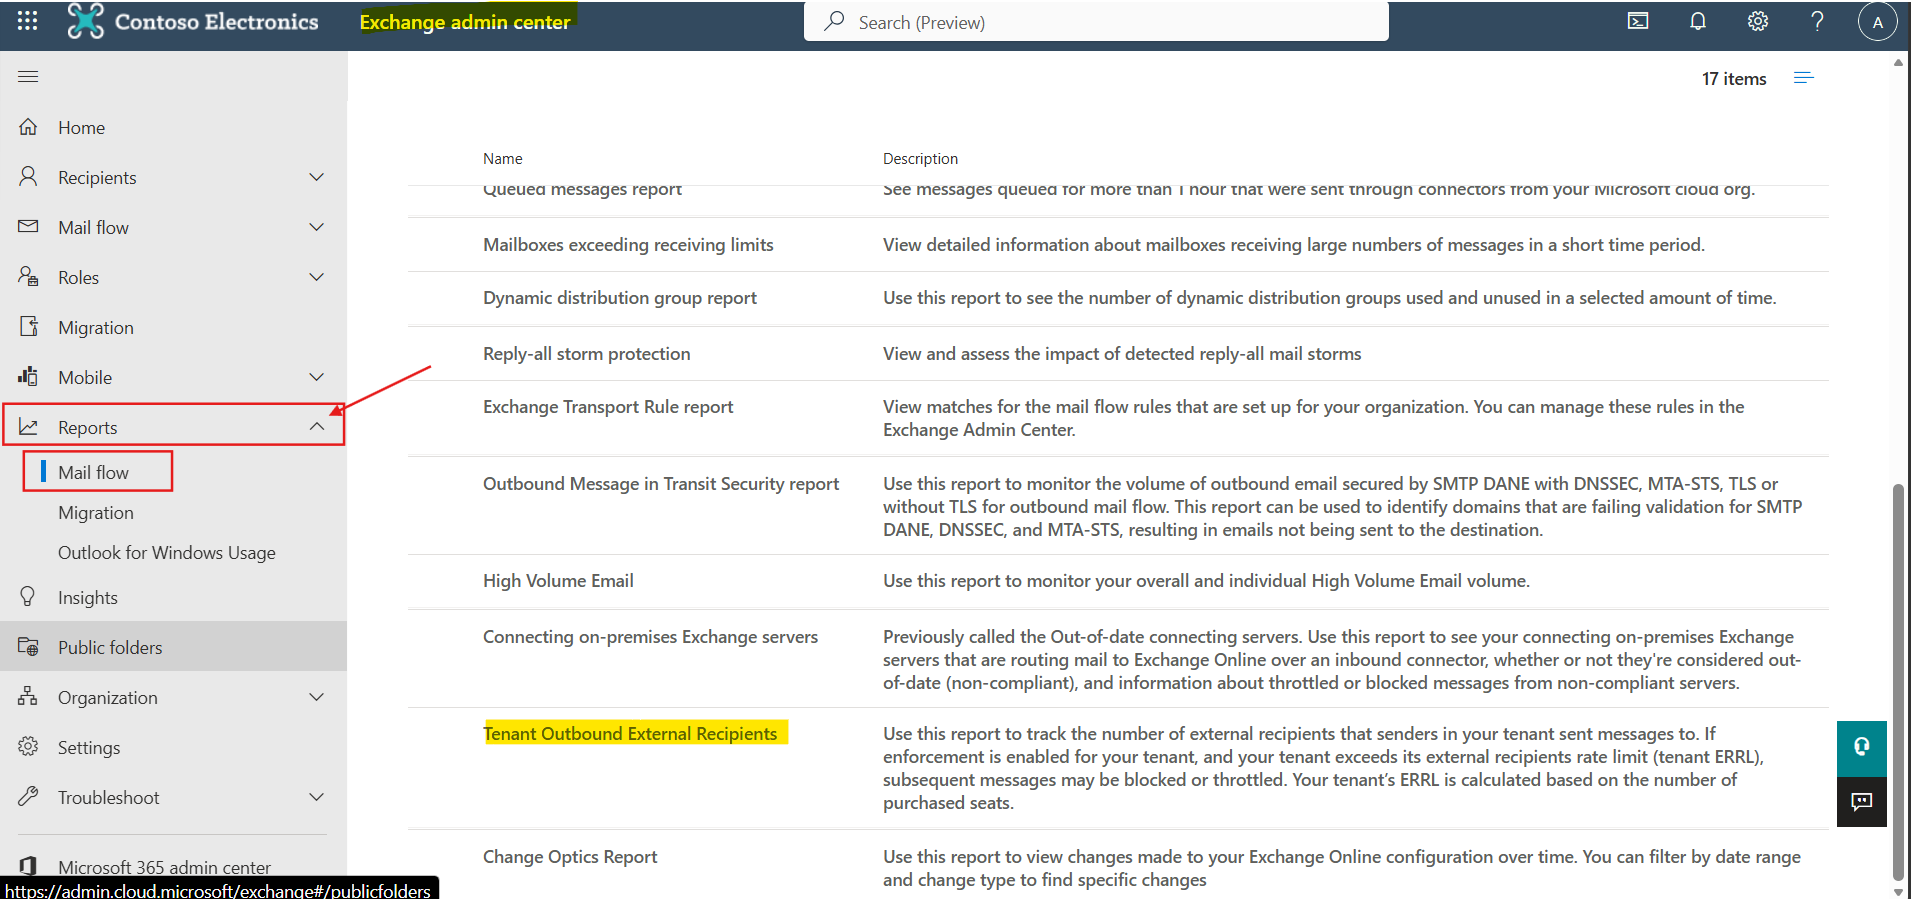Image resolution: width=1911 pixels, height=899 pixels.
Task: Open Mailboxes exceeding receiving limits report
Action: 628,244
